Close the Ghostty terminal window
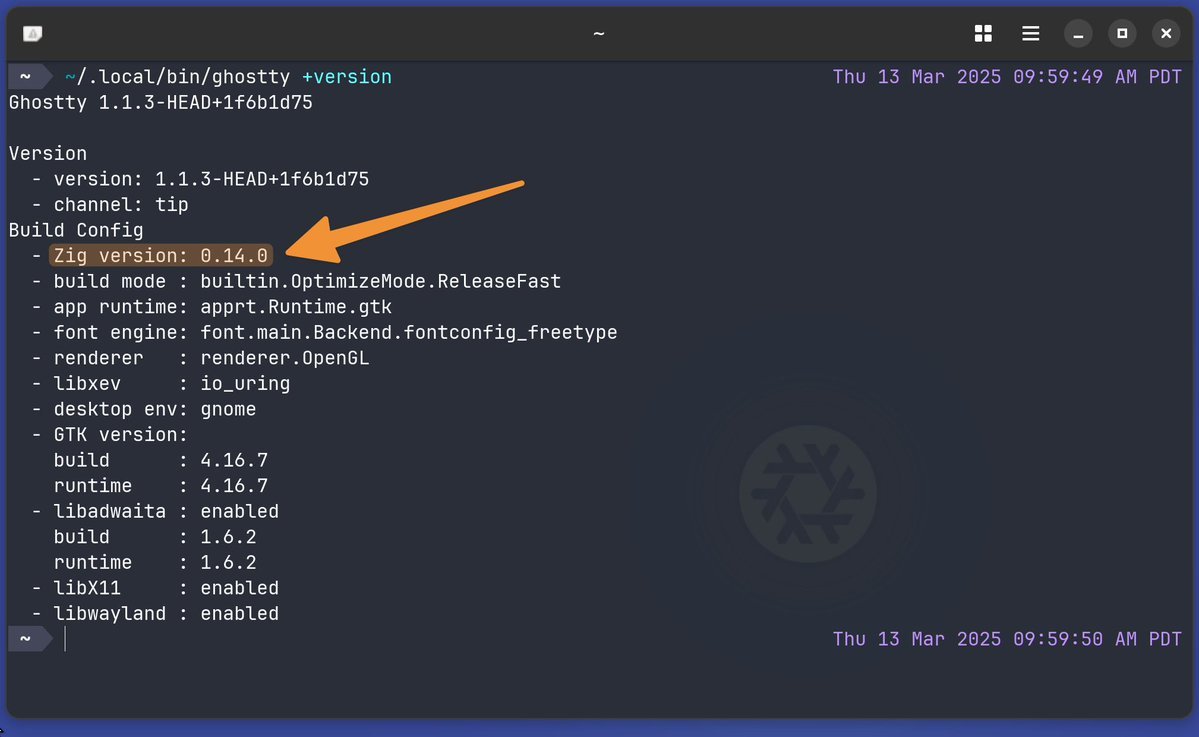1199x737 pixels. 1166,34
